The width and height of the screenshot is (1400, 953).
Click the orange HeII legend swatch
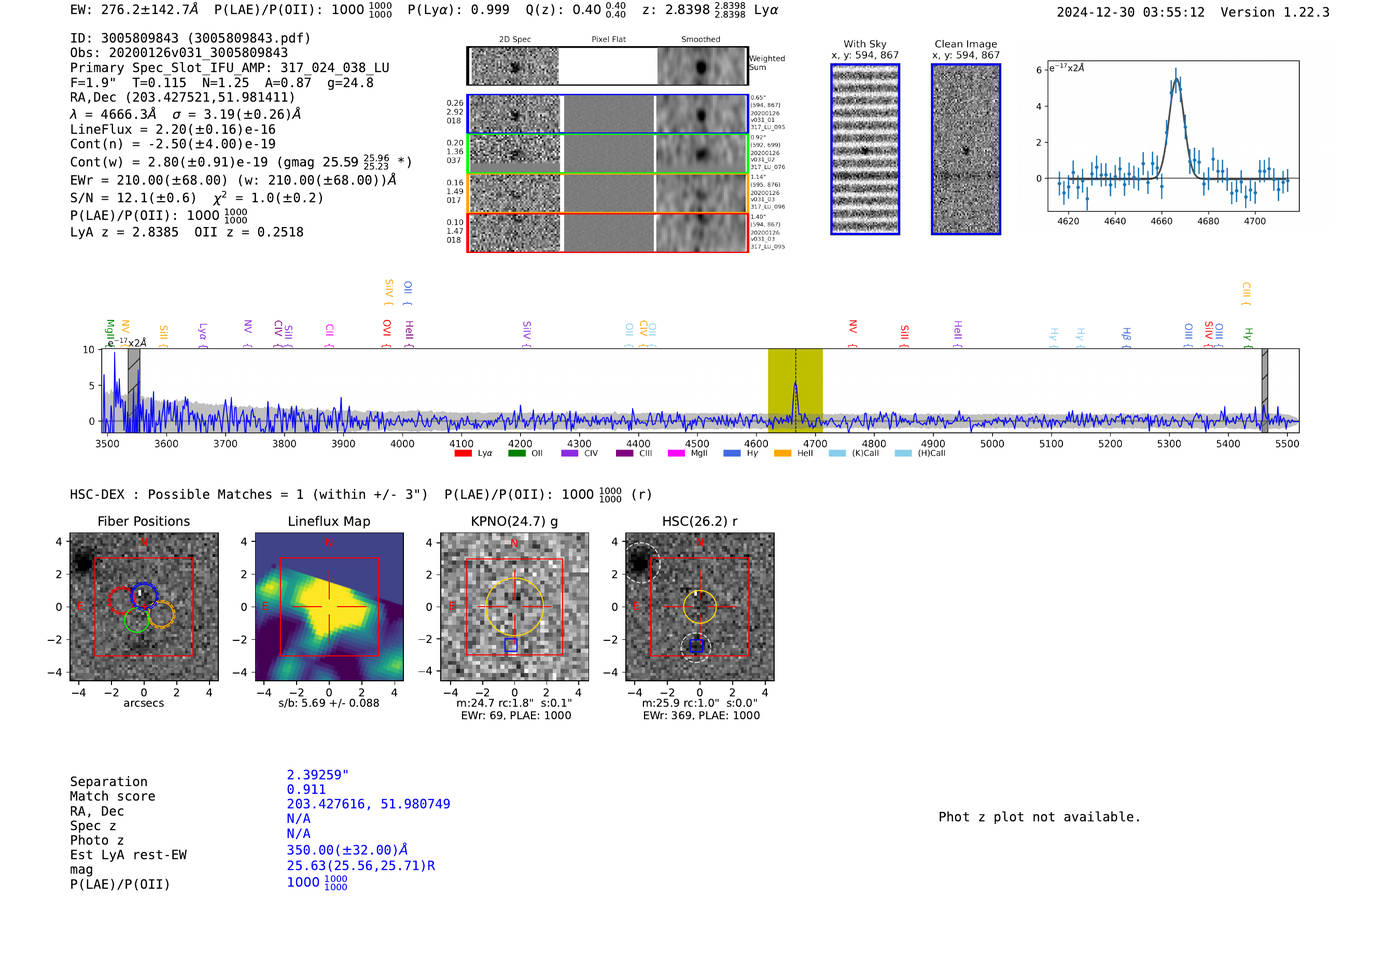pos(782,453)
